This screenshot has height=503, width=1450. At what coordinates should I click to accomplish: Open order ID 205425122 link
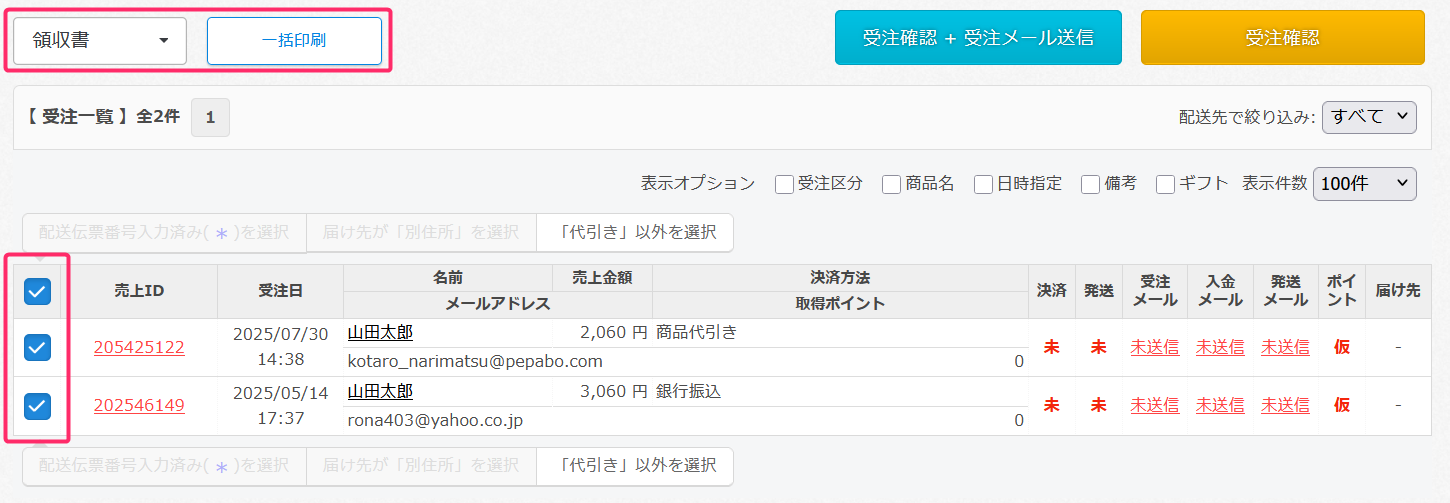pyautogui.click(x=139, y=347)
